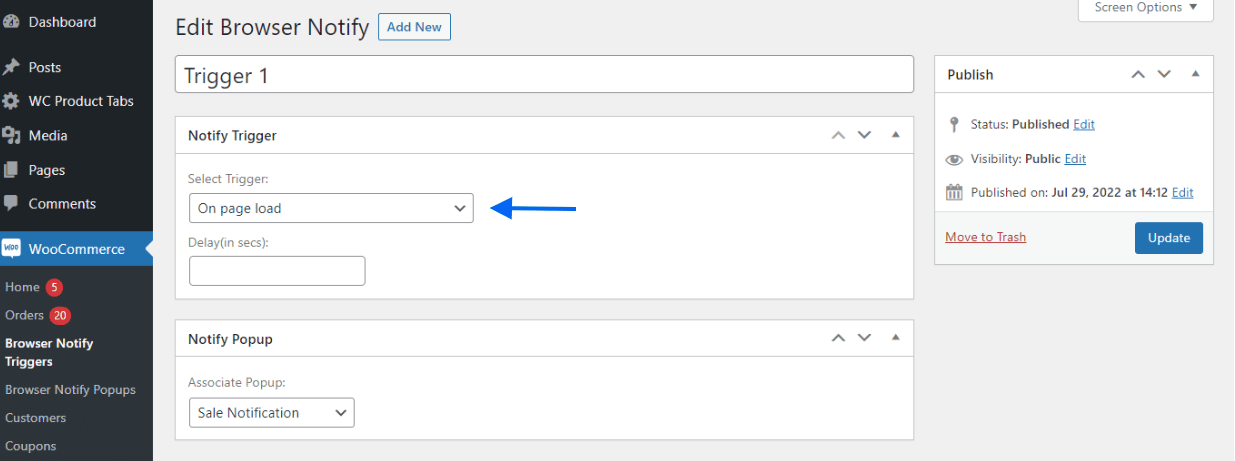The image size is (1235, 461).
Task: Click the Media library icon
Action: (x=11, y=135)
